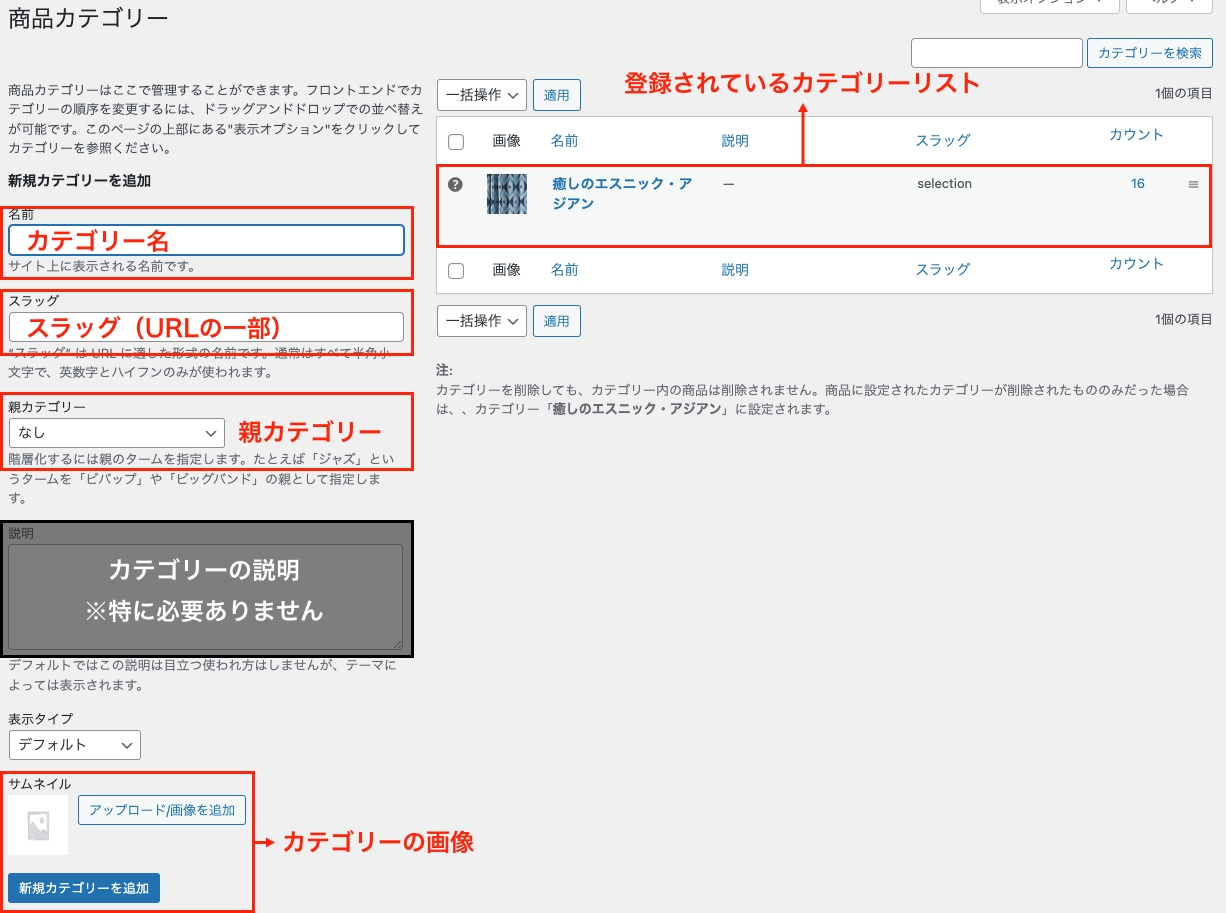Click the drag handle icon on 癒しのエスニック・アジアン row
This screenshot has height=913, width=1226.
pos(1193,185)
